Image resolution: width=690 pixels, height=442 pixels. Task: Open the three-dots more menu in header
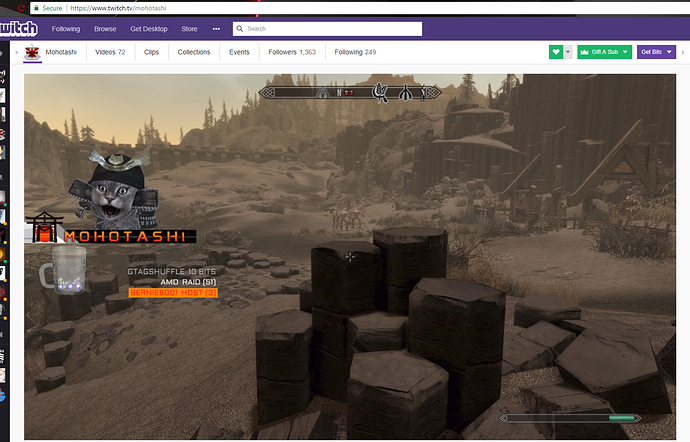(x=216, y=29)
